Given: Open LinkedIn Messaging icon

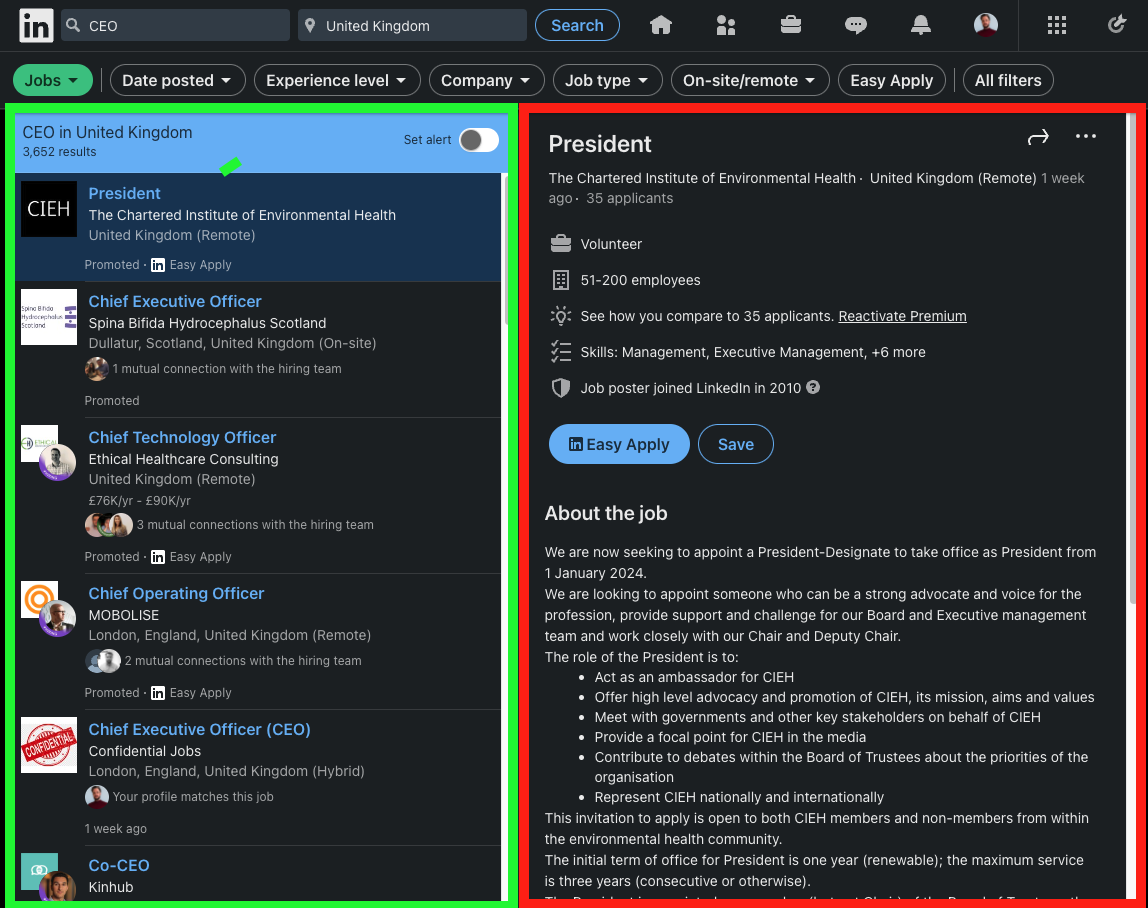Looking at the screenshot, I should point(855,24).
